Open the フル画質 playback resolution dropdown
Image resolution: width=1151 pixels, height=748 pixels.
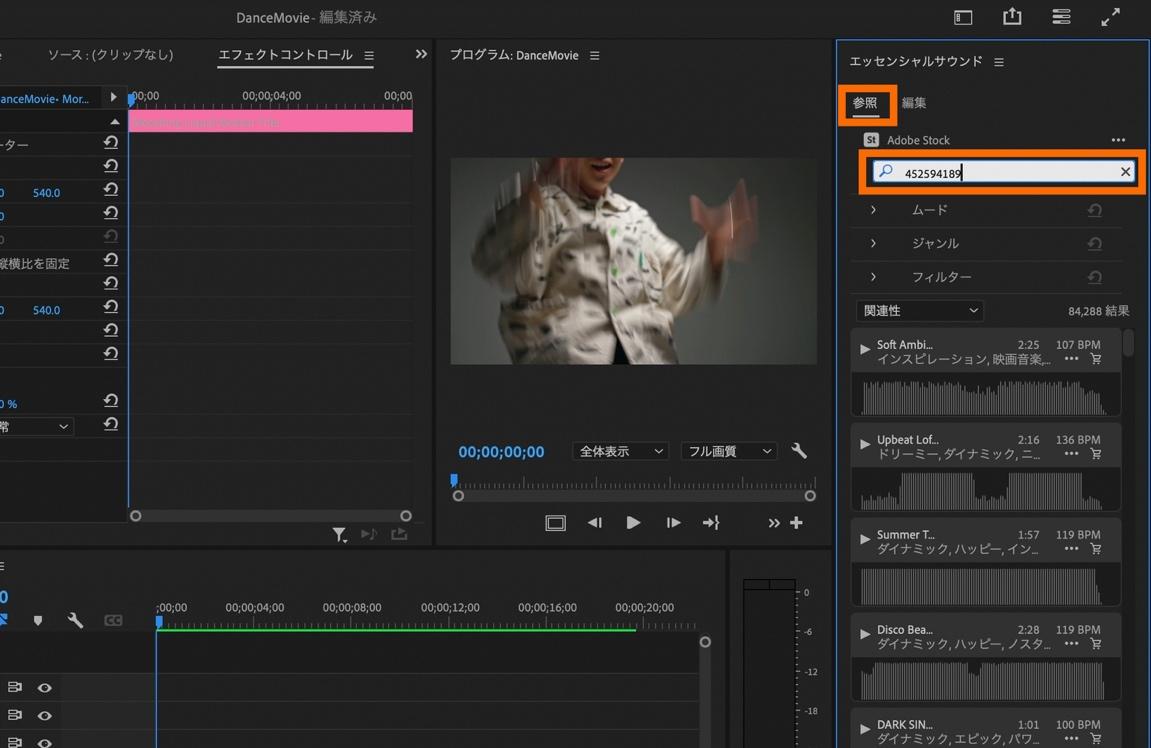coord(728,451)
